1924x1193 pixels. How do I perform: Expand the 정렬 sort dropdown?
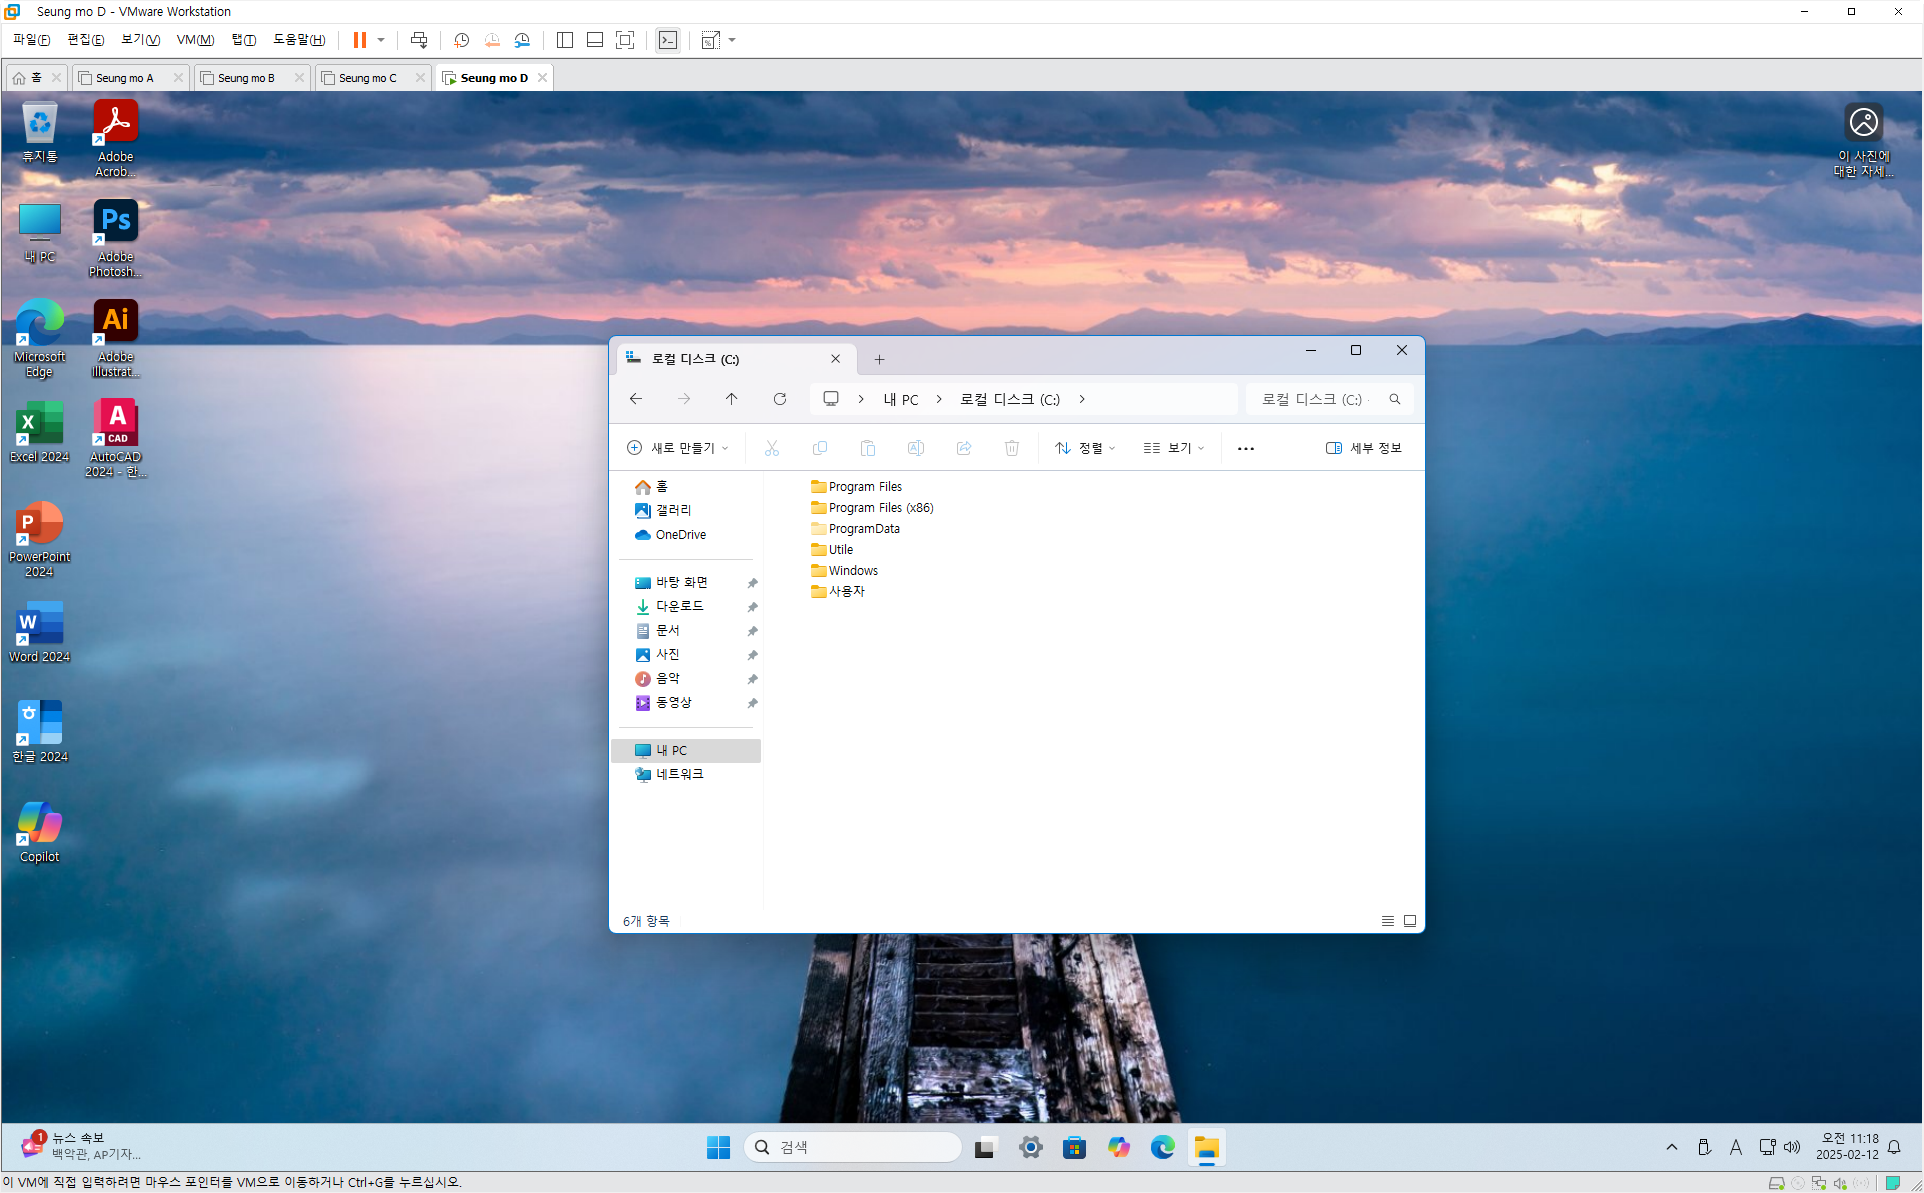click(1085, 448)
